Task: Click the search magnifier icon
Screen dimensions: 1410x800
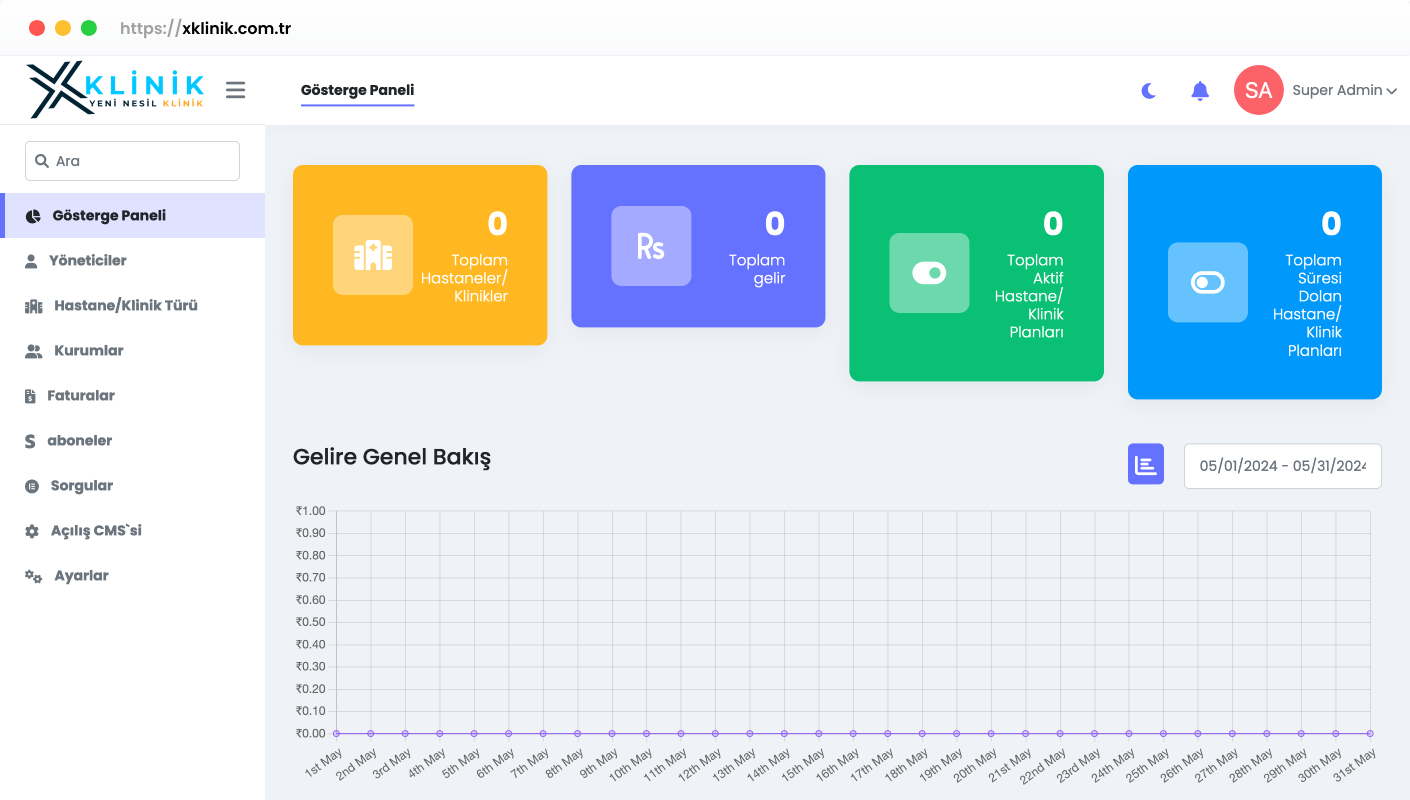Action: [x=42, y=161]
